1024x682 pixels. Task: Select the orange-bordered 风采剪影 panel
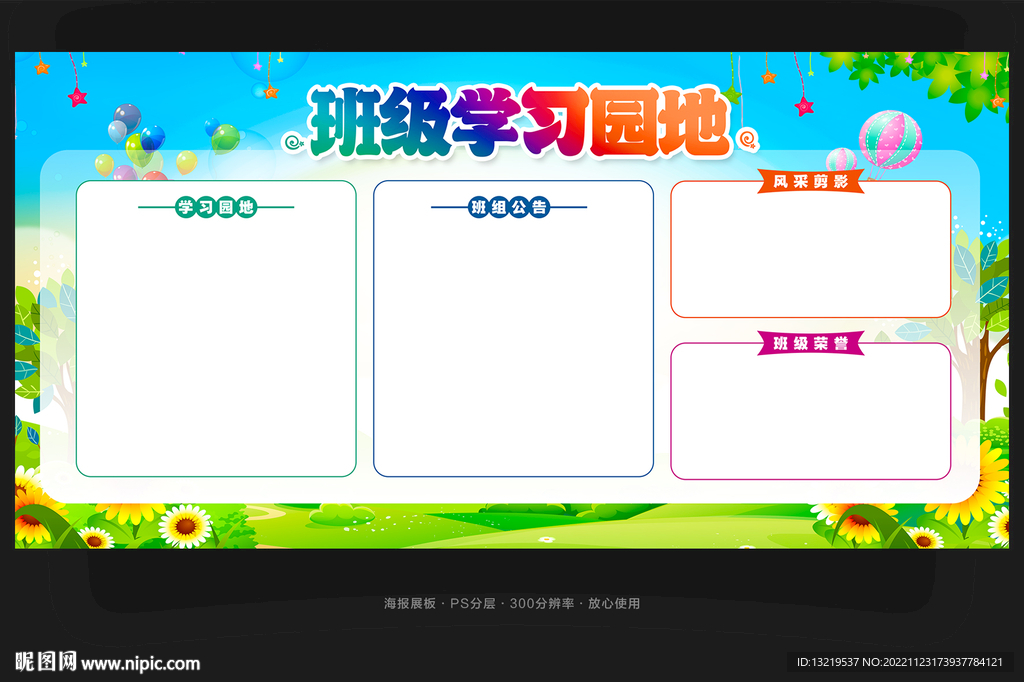point(810,250)
